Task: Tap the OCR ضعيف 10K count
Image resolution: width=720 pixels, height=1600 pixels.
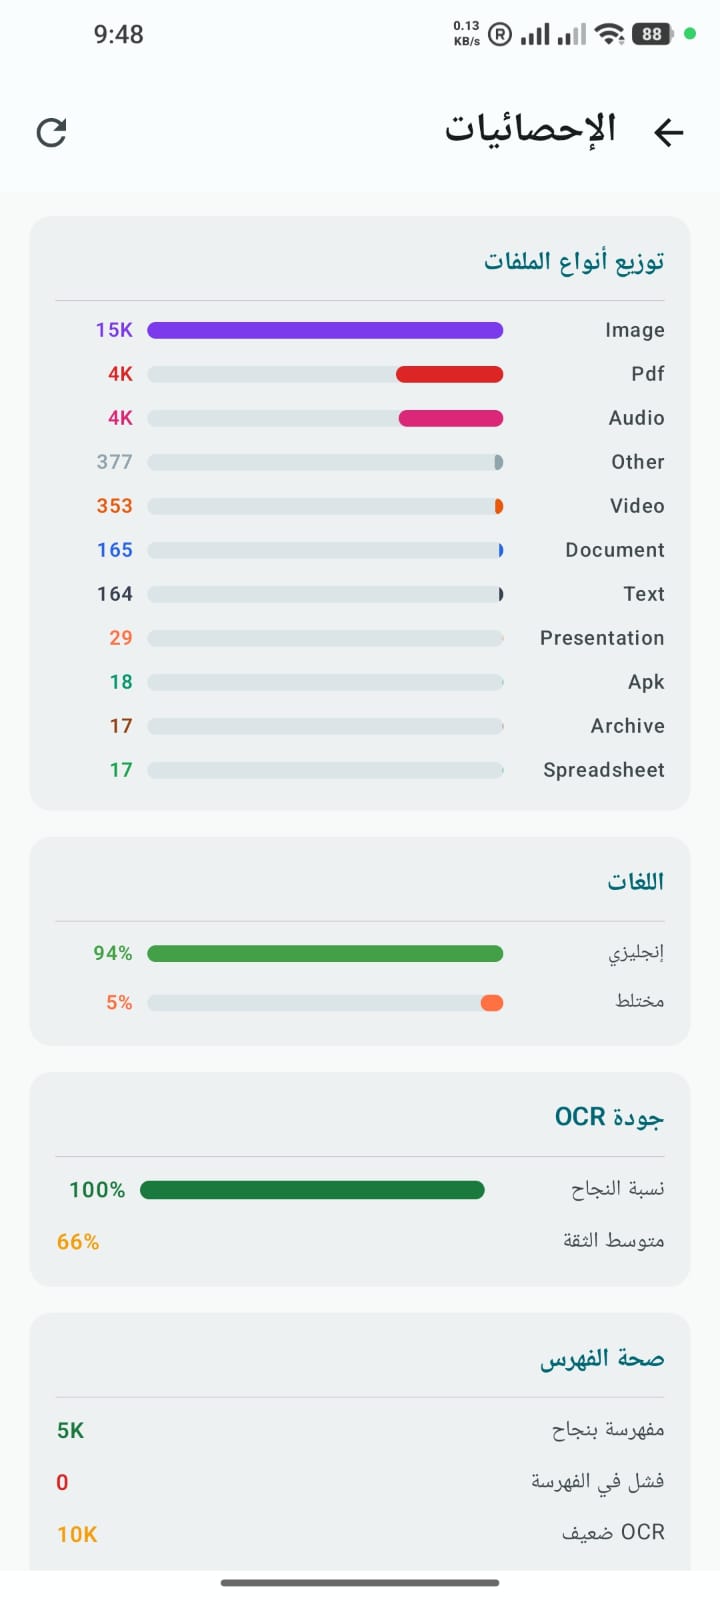Action: coord(77,1534)
